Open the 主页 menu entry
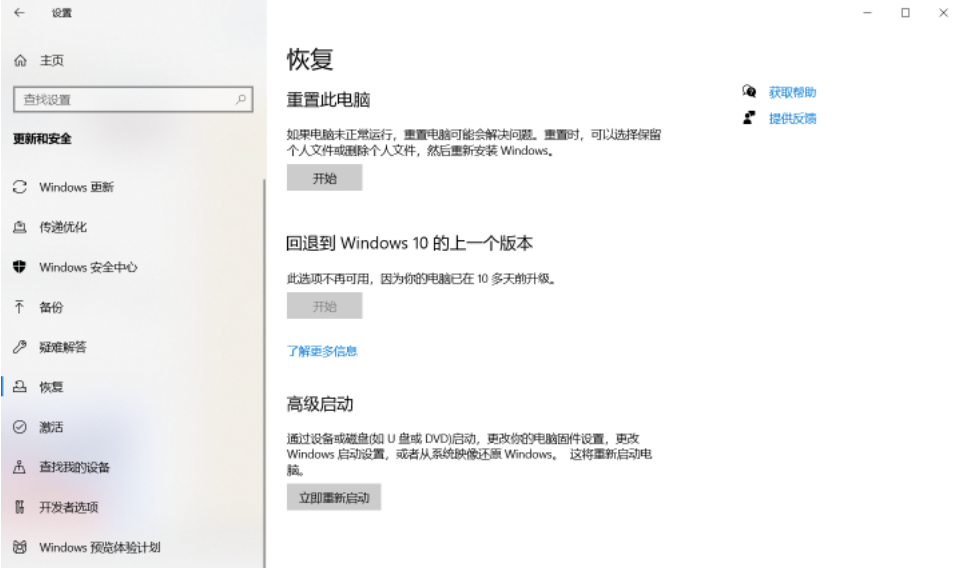960x568 pixels. coord(52,61)
